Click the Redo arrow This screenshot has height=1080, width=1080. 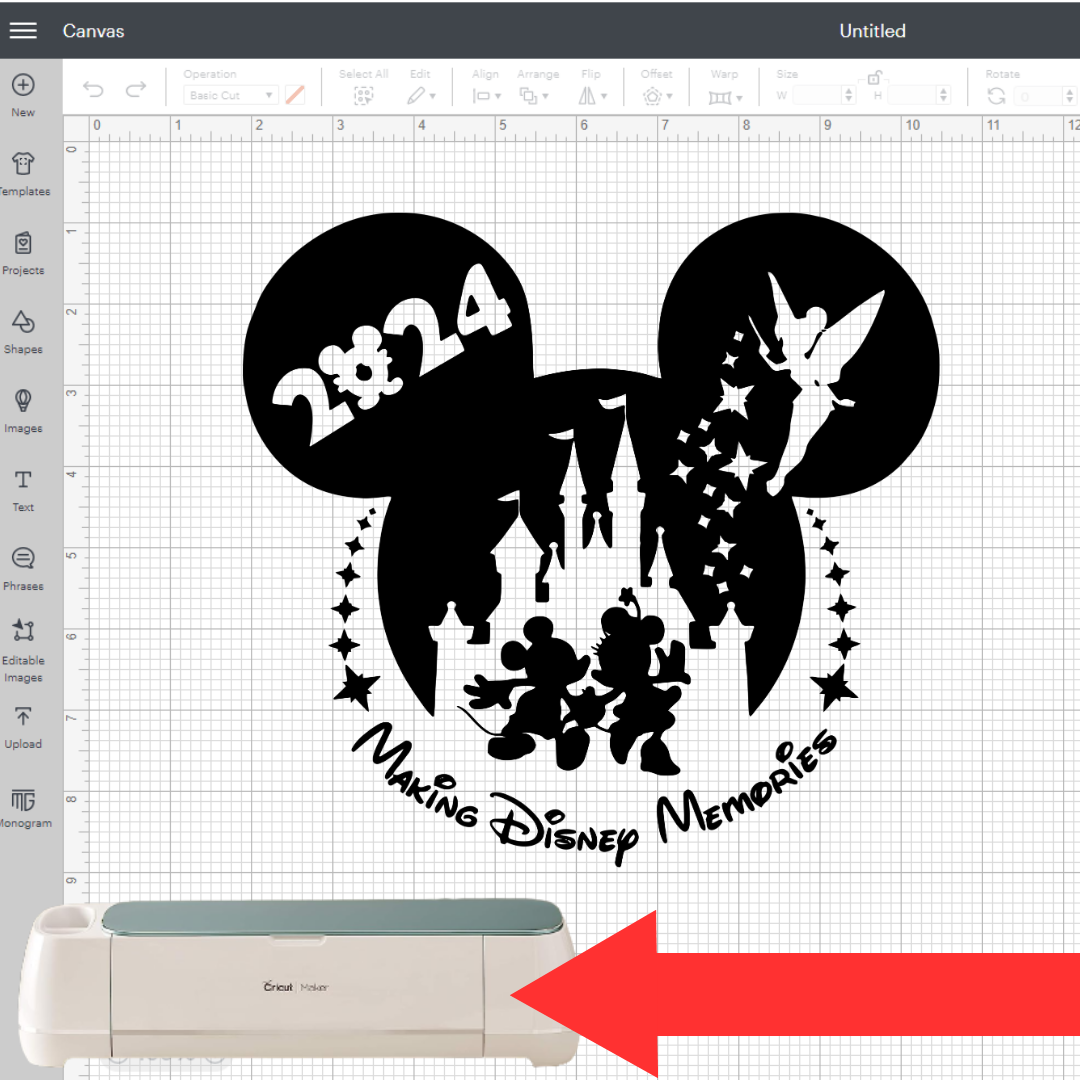[136, 90]
